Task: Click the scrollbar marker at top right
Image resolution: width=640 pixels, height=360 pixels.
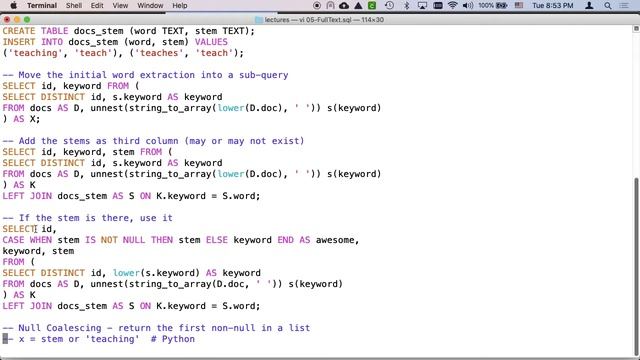Action: (636, 29)
